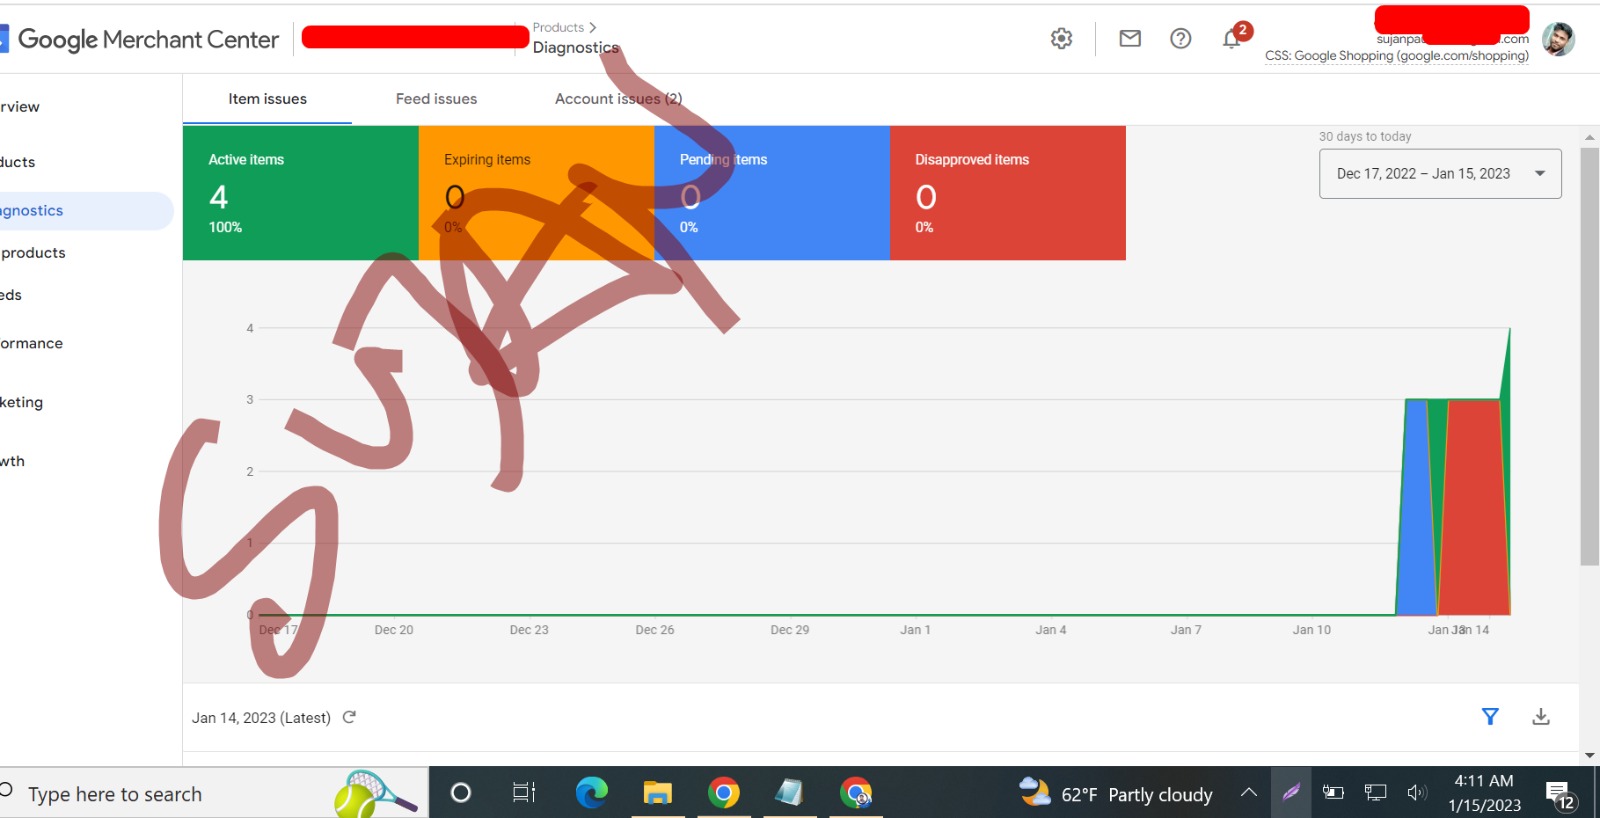Viewport: 1600px width, 818px height.
Task: Open the feather pen tray icon
Action: pyautogui.click(x=1291, y=793)
